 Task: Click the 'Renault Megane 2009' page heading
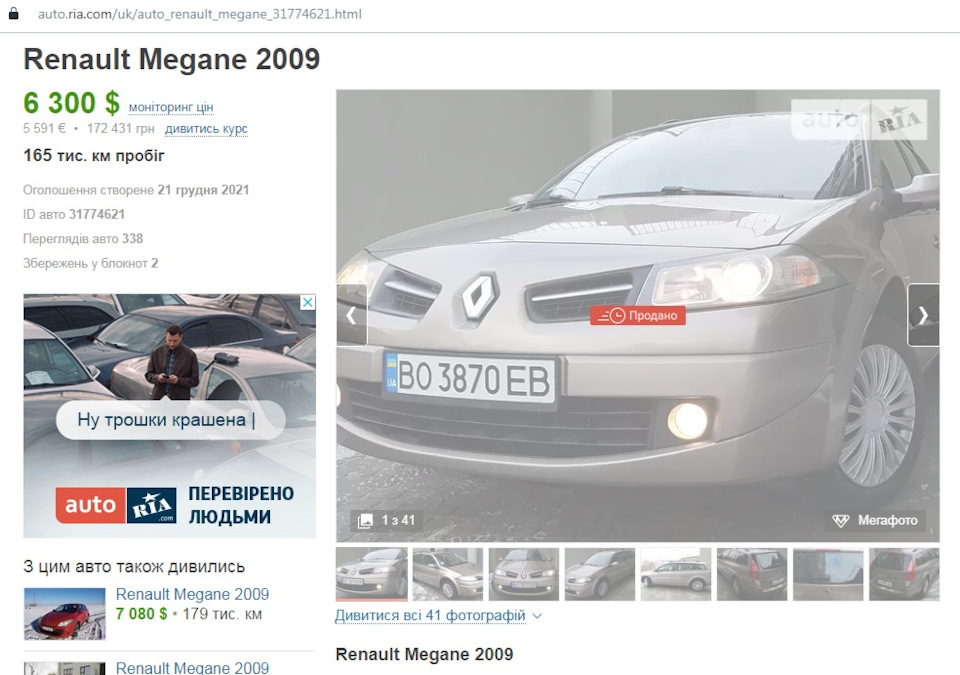point(171,59)
